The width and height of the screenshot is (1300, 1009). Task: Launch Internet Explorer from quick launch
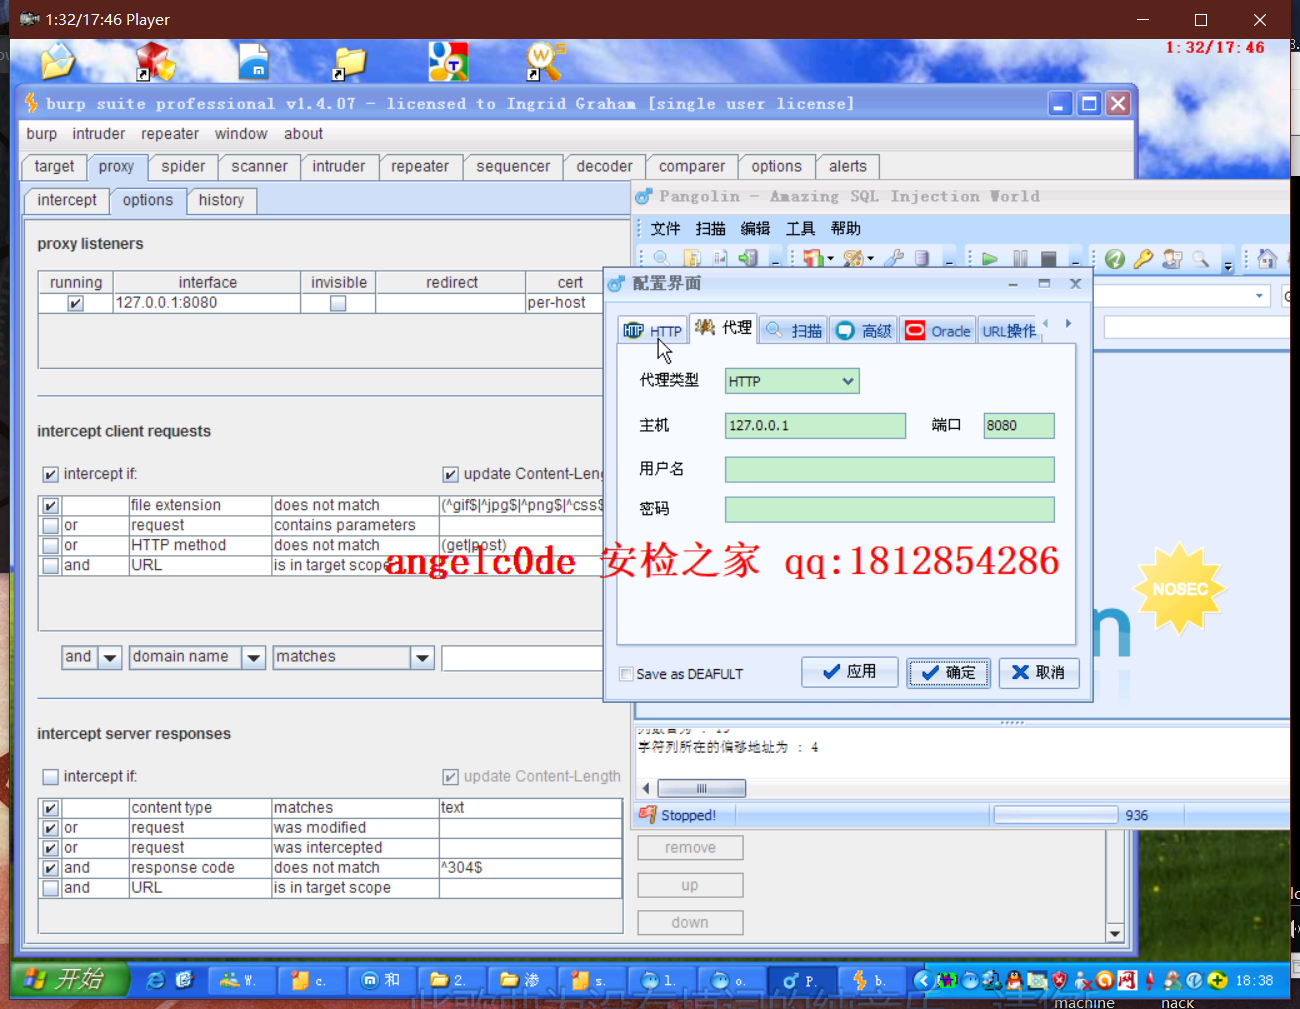[x=156, y=980]
